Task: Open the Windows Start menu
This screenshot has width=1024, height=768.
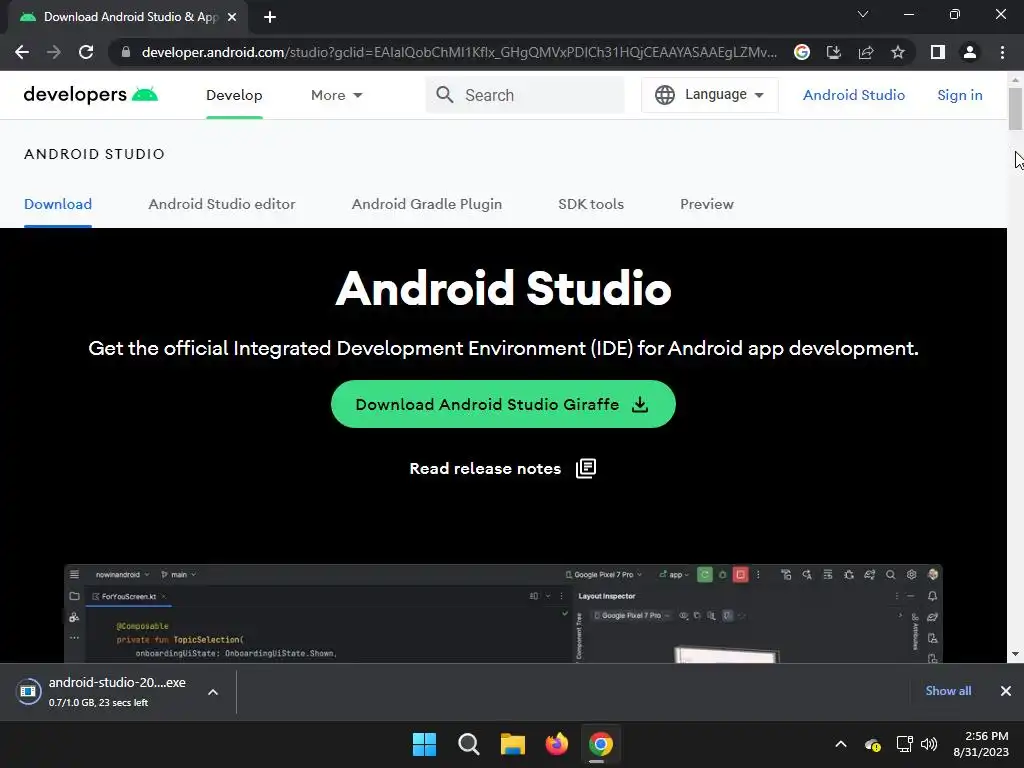Action: point(424,744)
